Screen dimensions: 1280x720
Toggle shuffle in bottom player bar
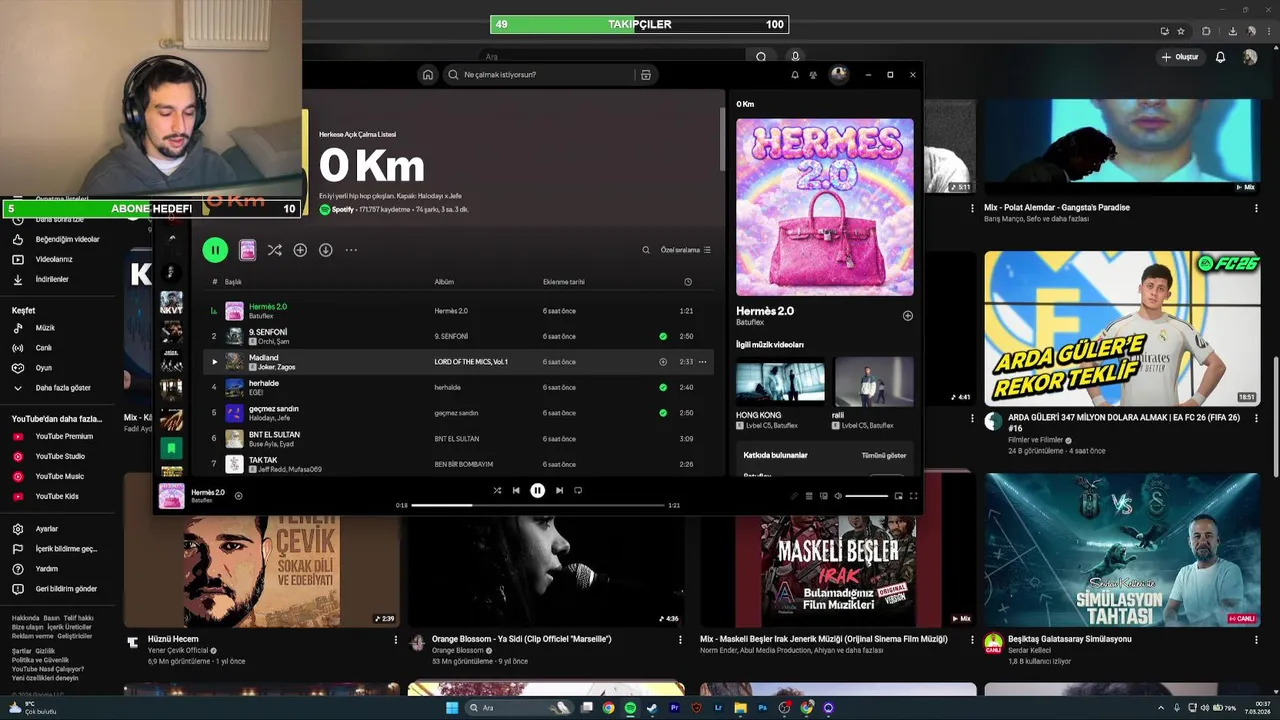coord(497,491)
